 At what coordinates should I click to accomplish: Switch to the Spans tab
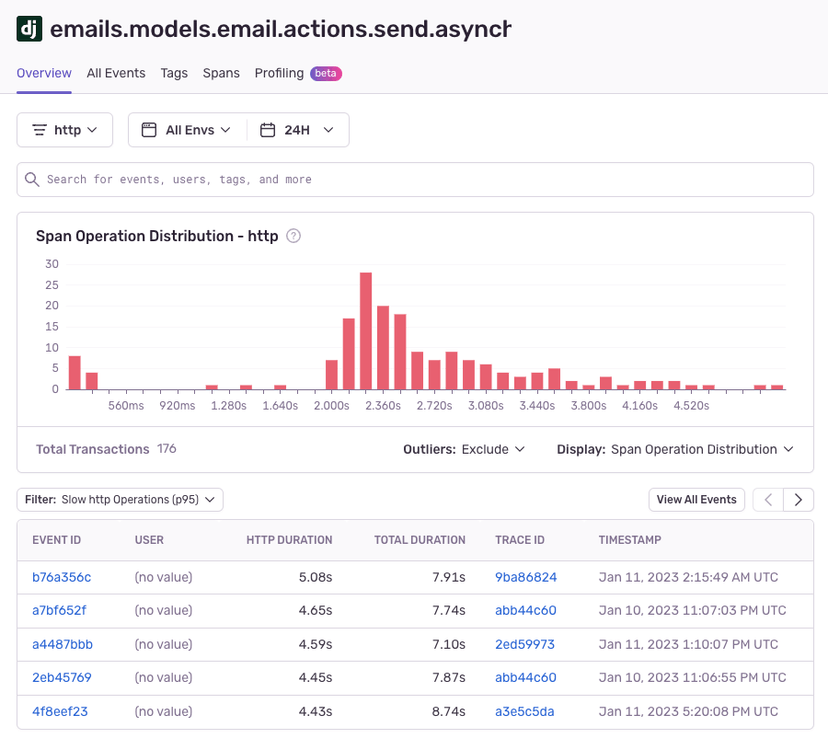221,73
